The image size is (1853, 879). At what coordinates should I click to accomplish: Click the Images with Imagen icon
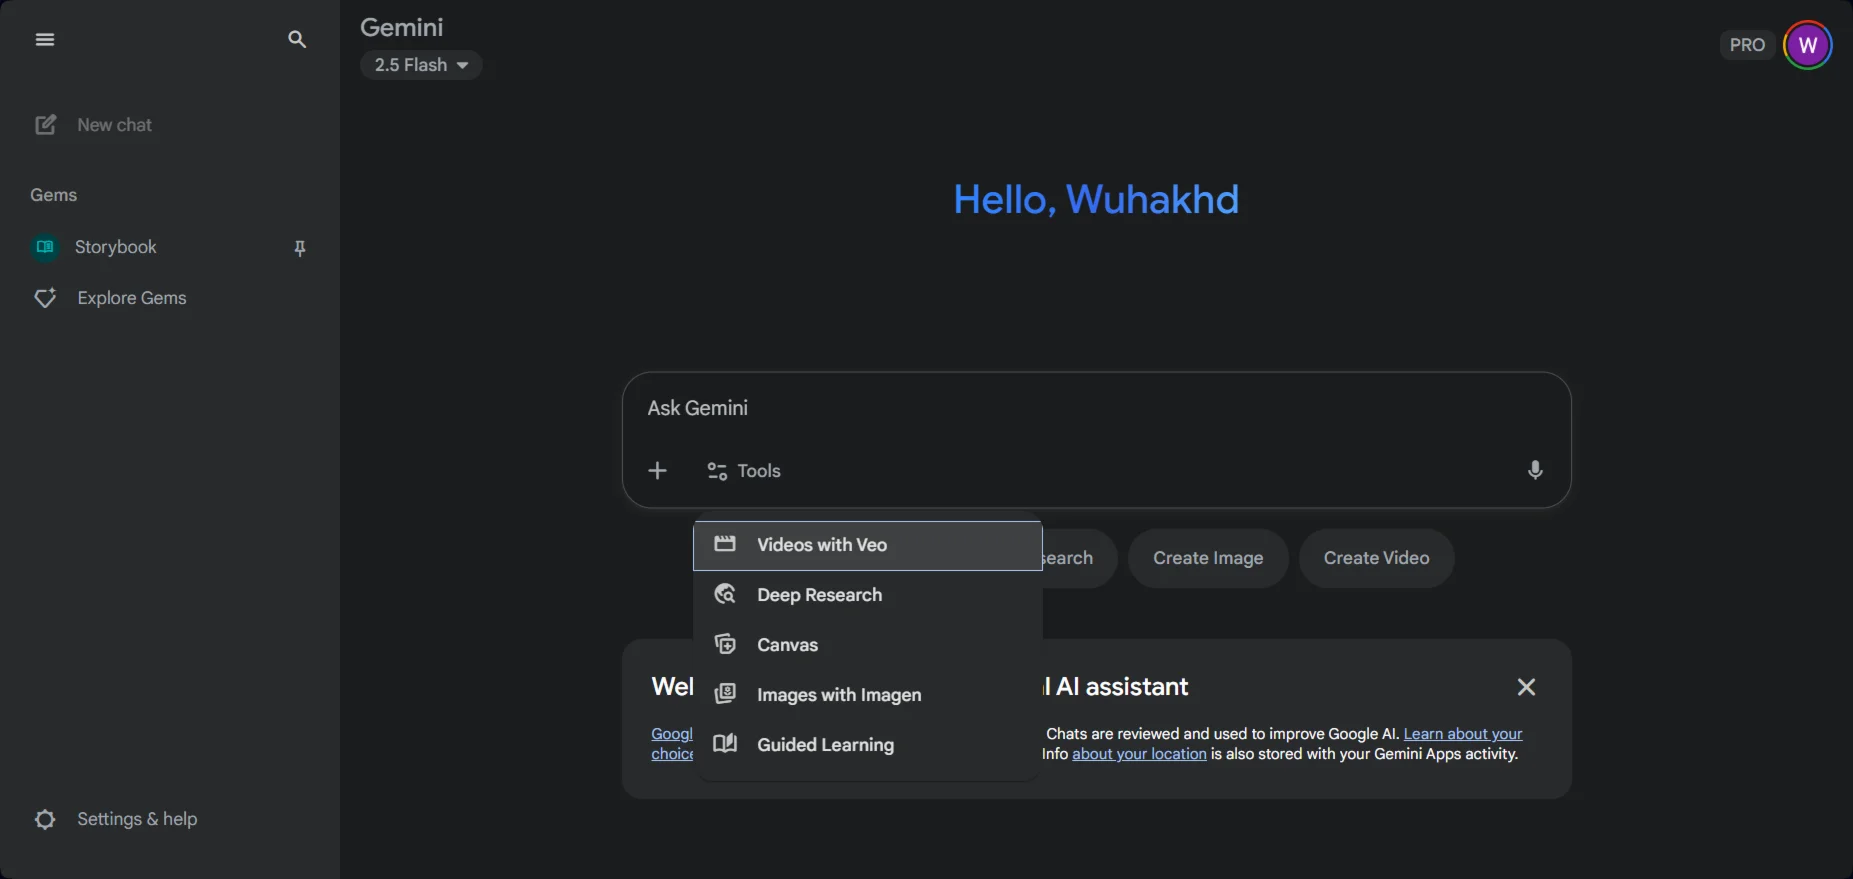pos(725,694)
